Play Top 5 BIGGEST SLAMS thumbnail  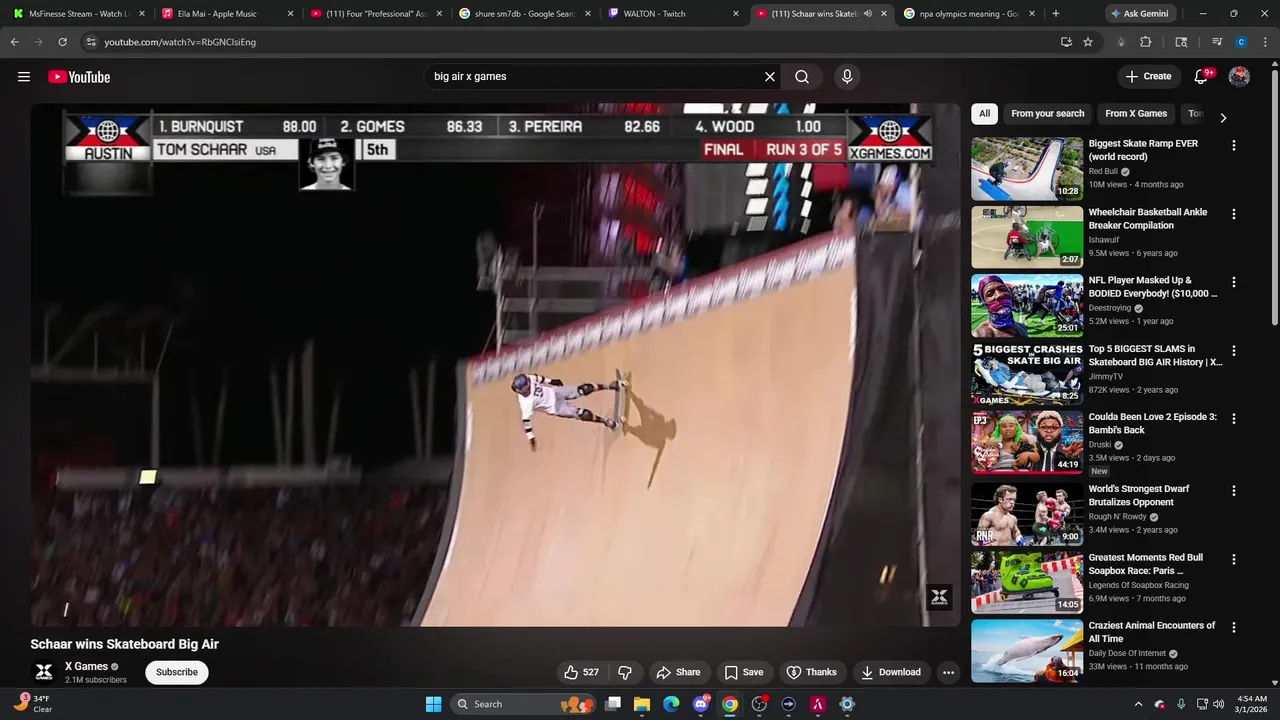click(x=1027, y=374)
